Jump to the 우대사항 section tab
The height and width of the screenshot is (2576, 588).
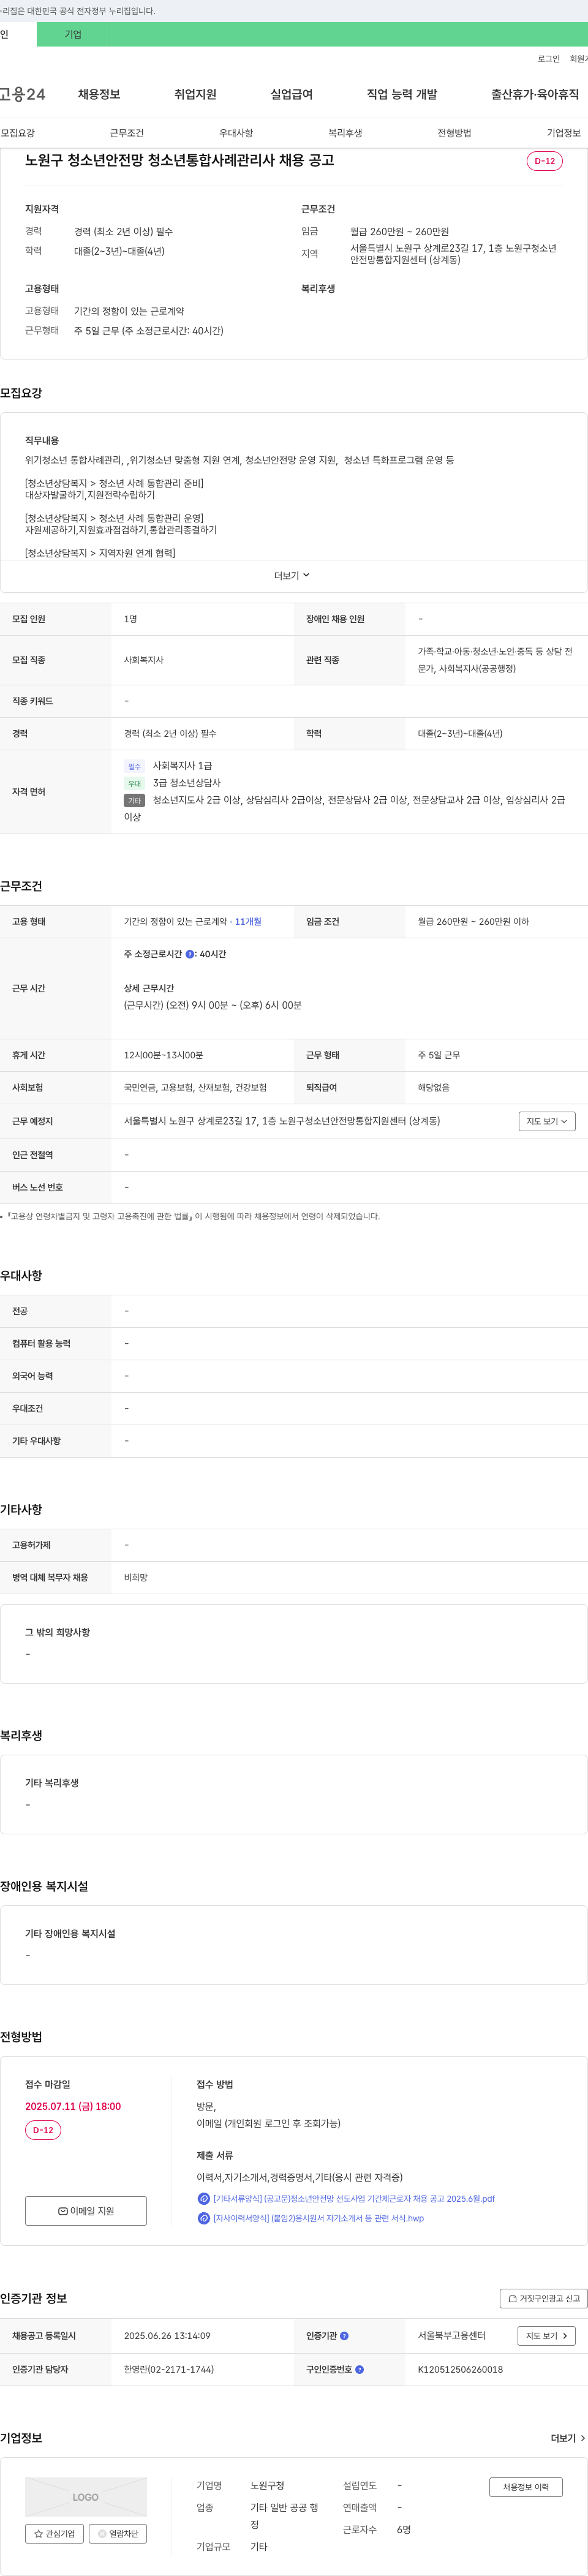click(236, 133)
